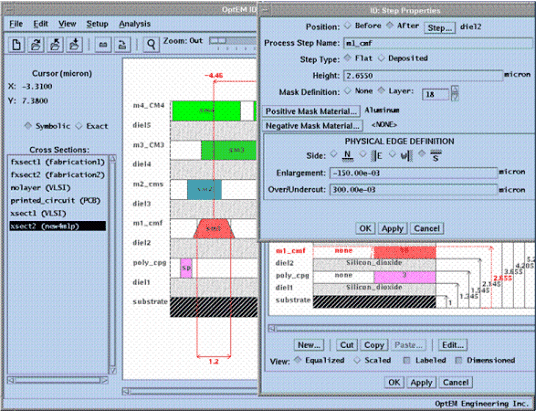Click the folder icon with down arrow
The width and height of the screenshot is (536, 411).
point(75,45)
